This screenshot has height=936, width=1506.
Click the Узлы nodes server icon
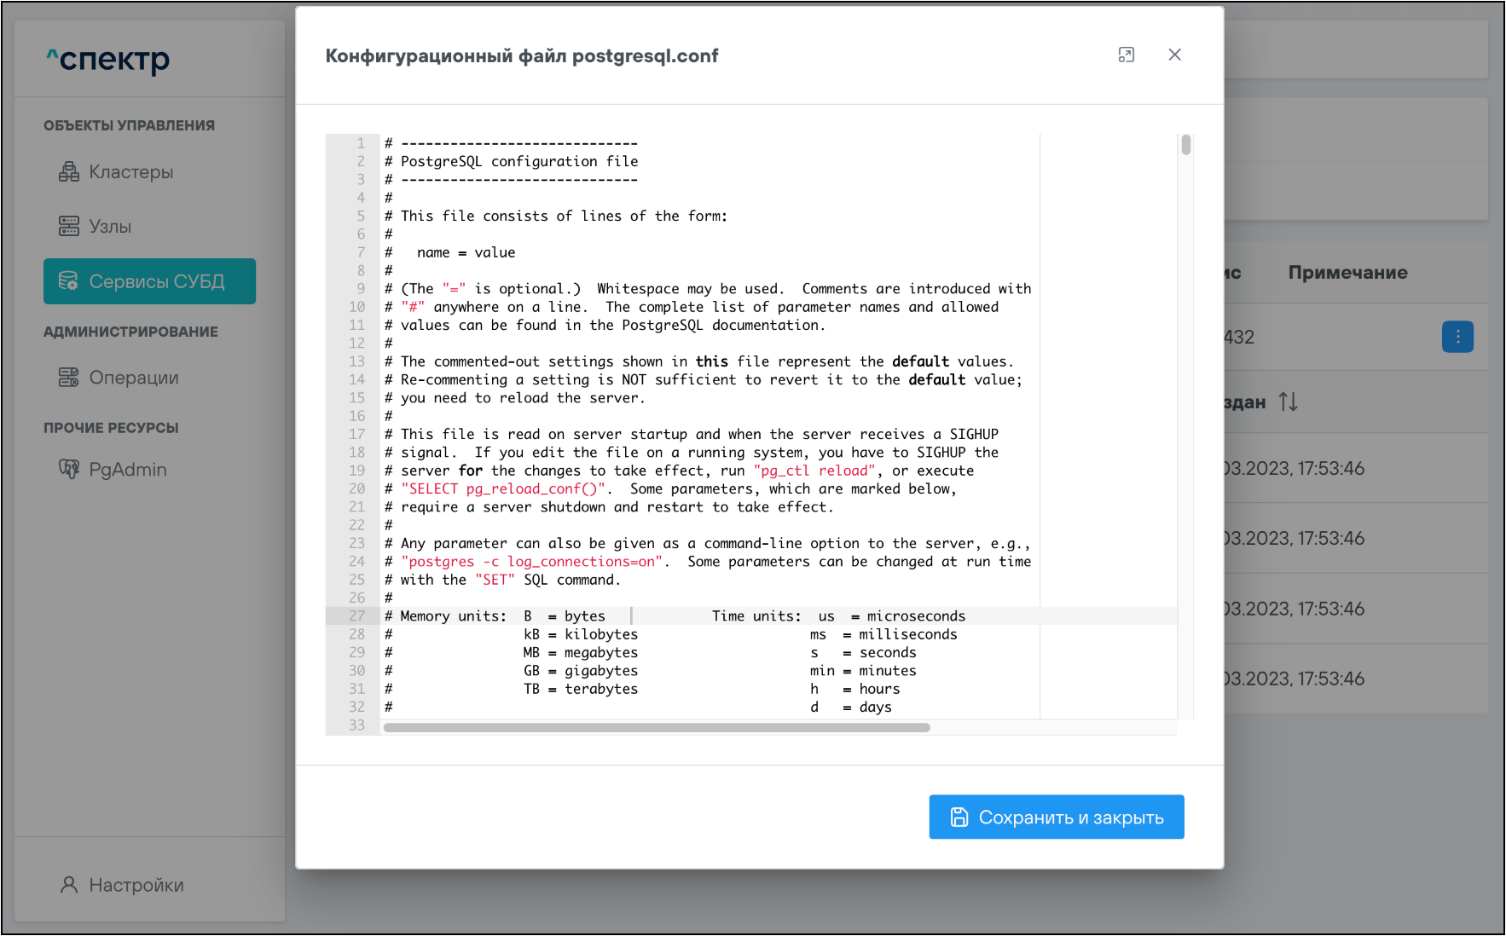[x=69, y=226]
